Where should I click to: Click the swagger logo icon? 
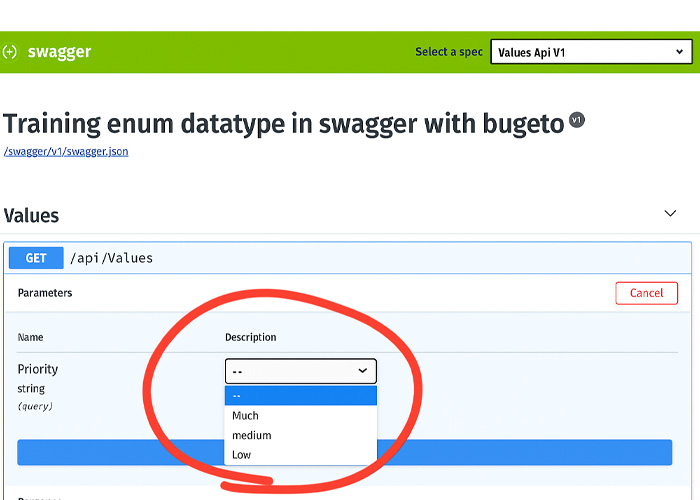(x=9, y=52)
